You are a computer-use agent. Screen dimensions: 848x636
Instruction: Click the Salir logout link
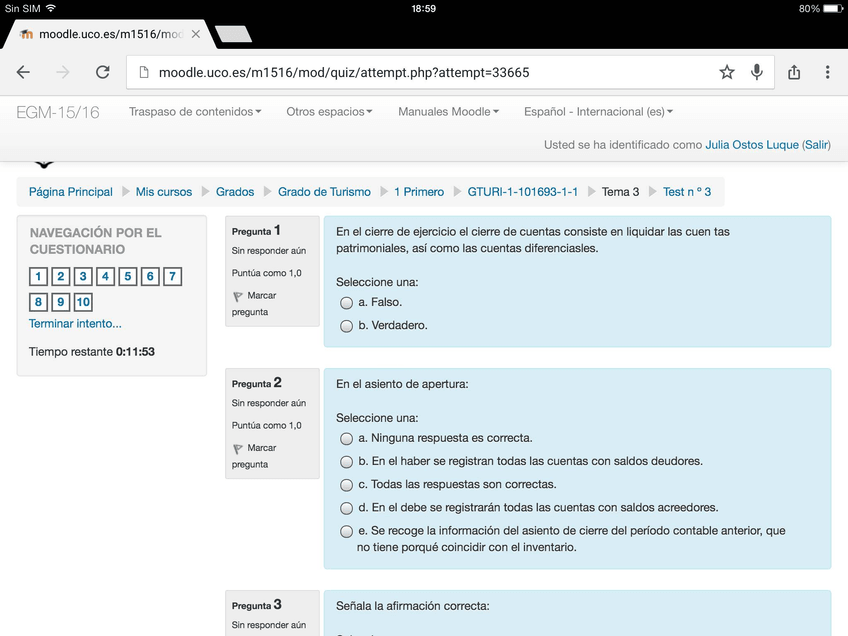point(816,145)
